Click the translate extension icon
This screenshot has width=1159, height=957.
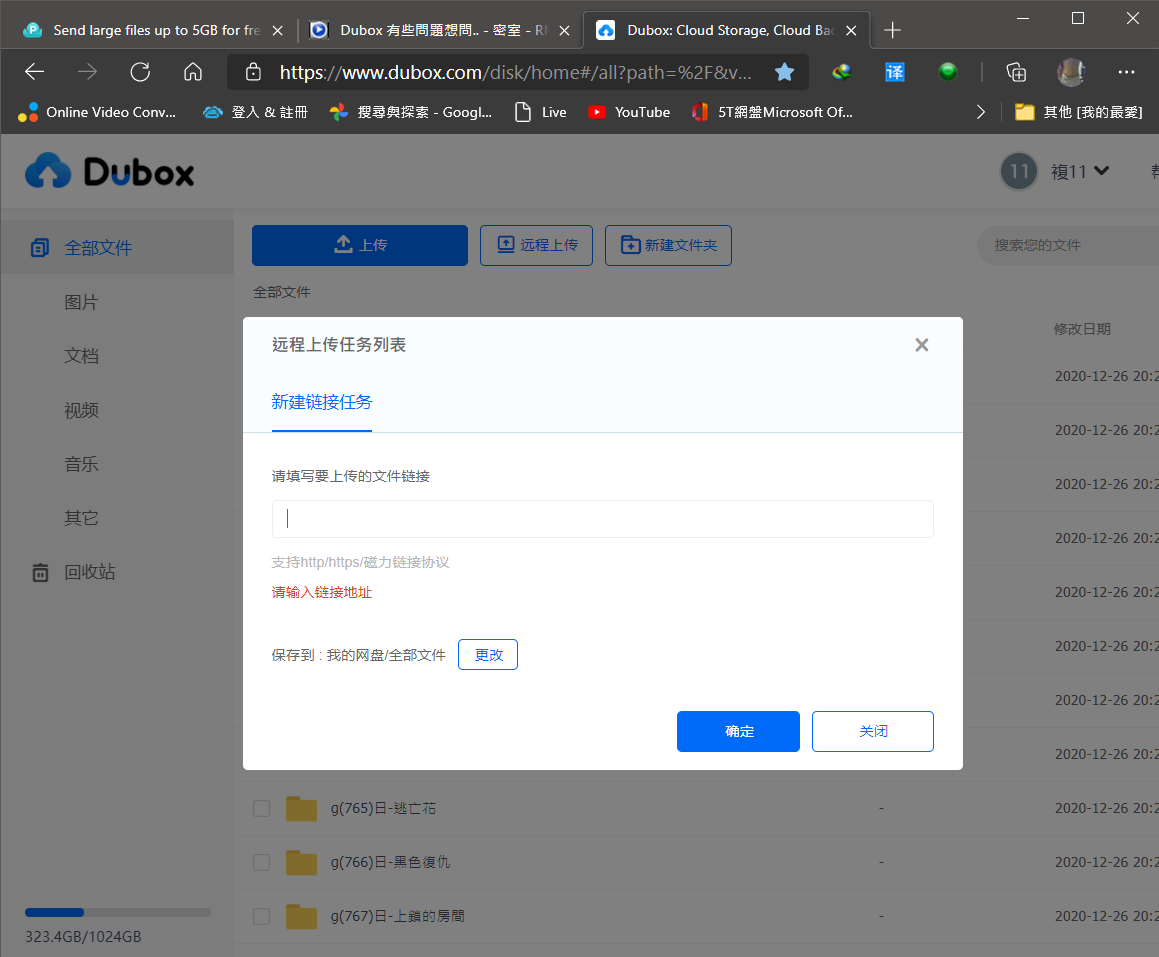click(x=894, y=72)
